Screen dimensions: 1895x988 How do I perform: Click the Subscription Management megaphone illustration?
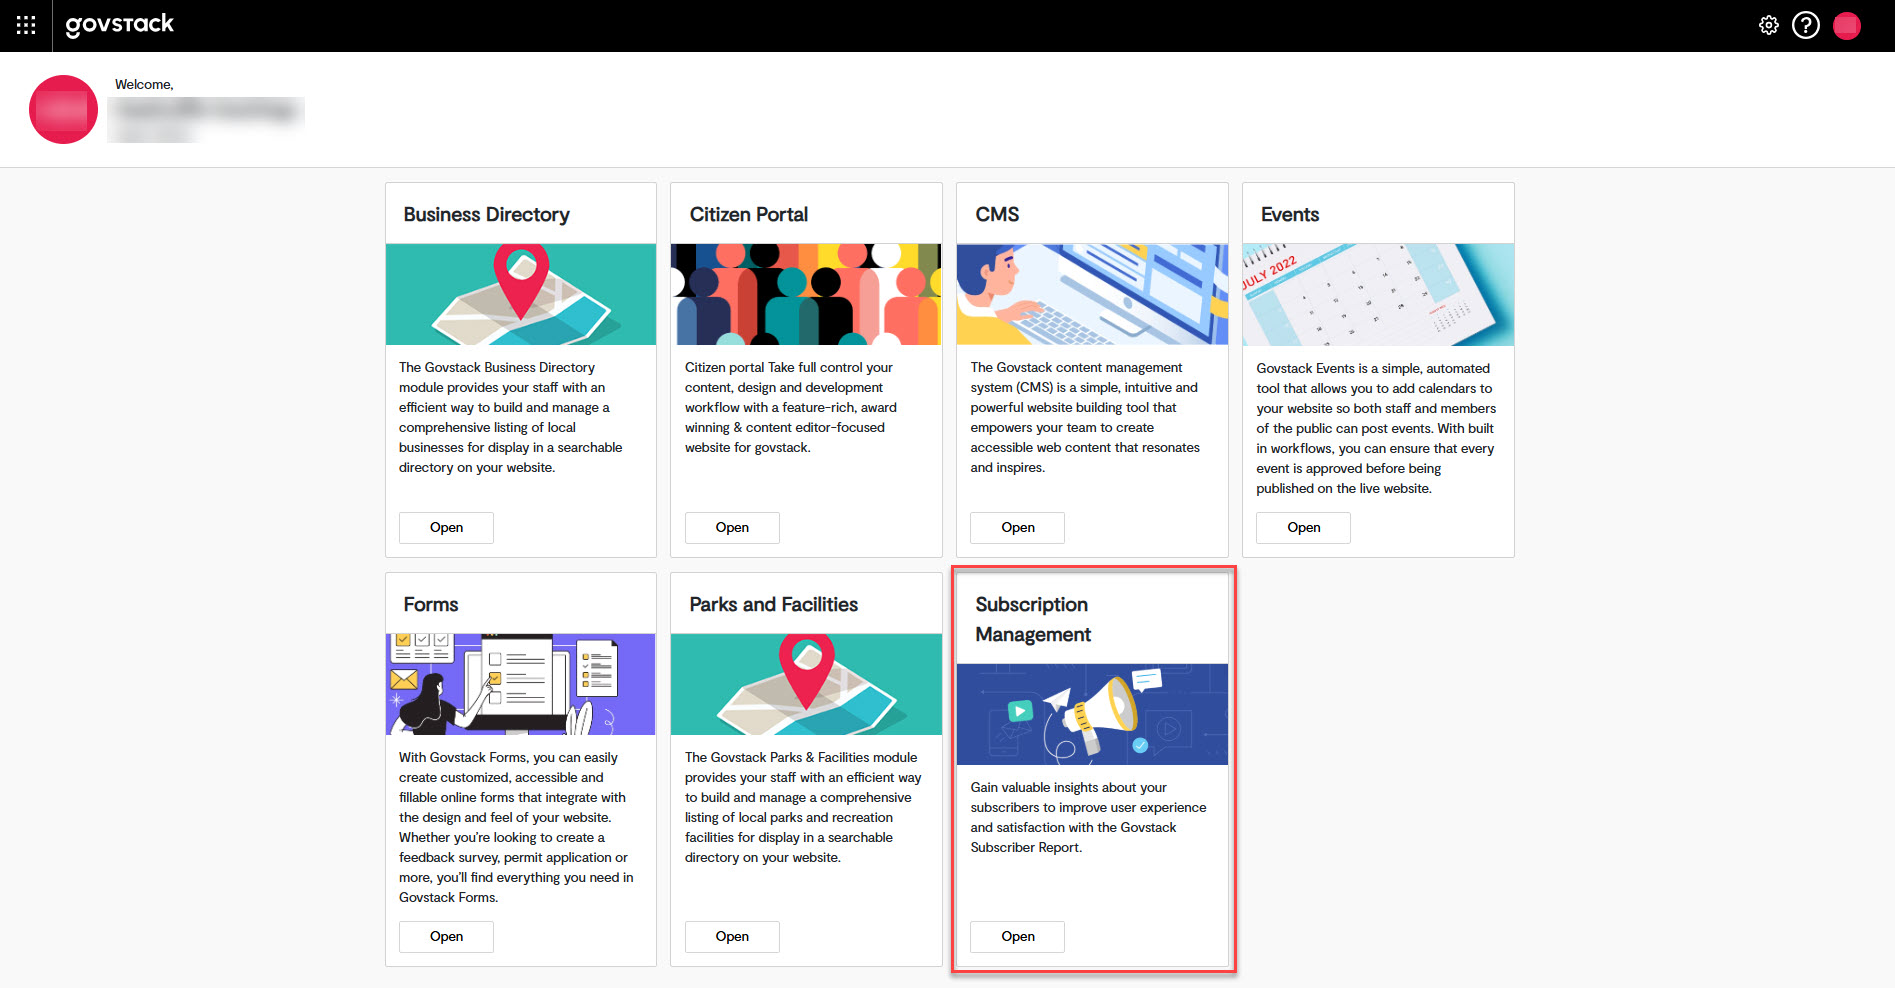[x=1091, y=714]
